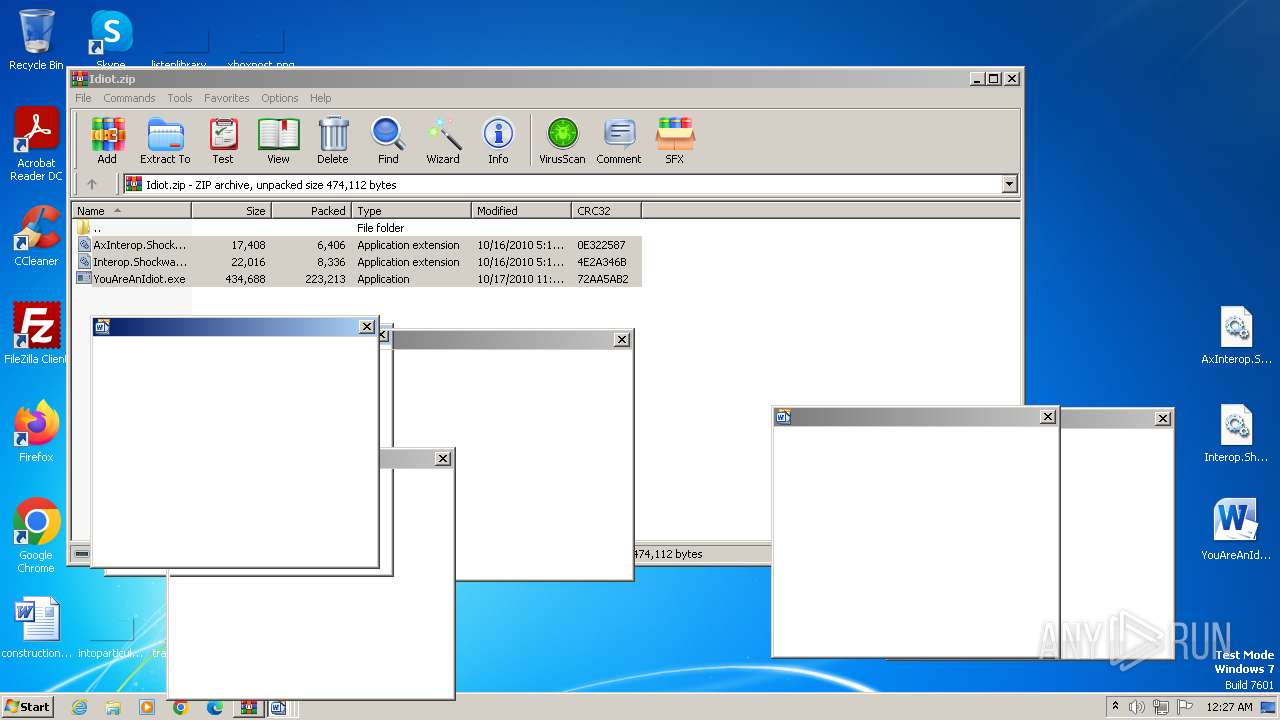Open the Options menu
1280x720 pixels.
click(280, 98)
